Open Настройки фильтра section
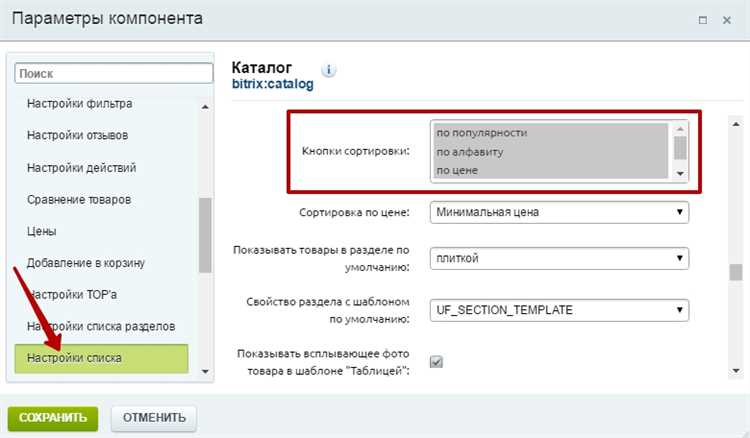 point(79,104)
